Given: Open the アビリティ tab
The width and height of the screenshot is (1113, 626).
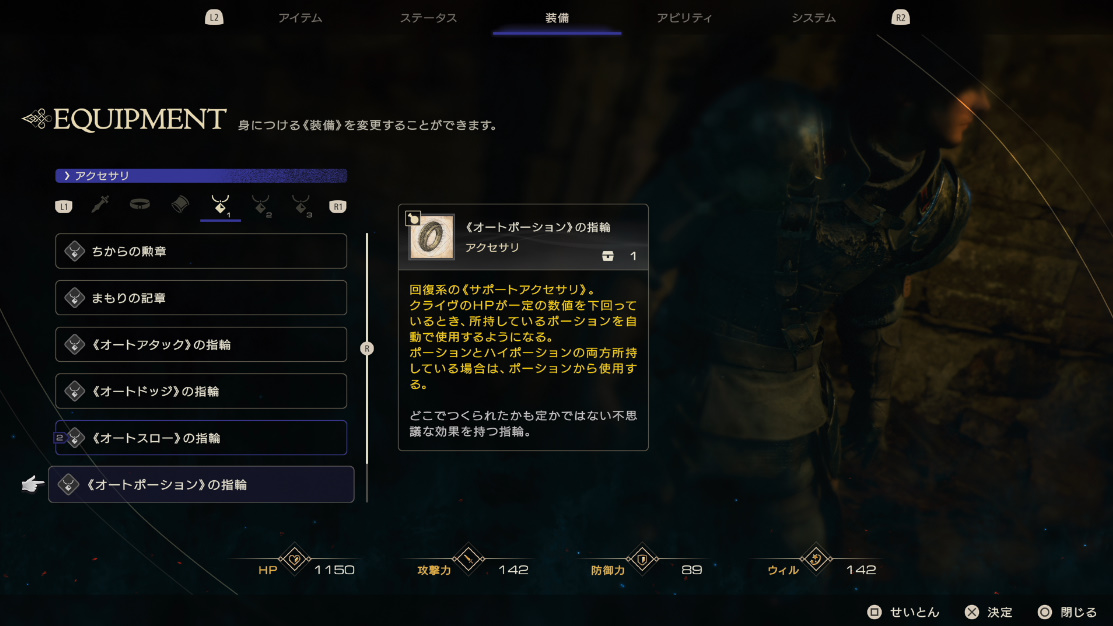Looking at the screenshot, I should pos(684,18).
